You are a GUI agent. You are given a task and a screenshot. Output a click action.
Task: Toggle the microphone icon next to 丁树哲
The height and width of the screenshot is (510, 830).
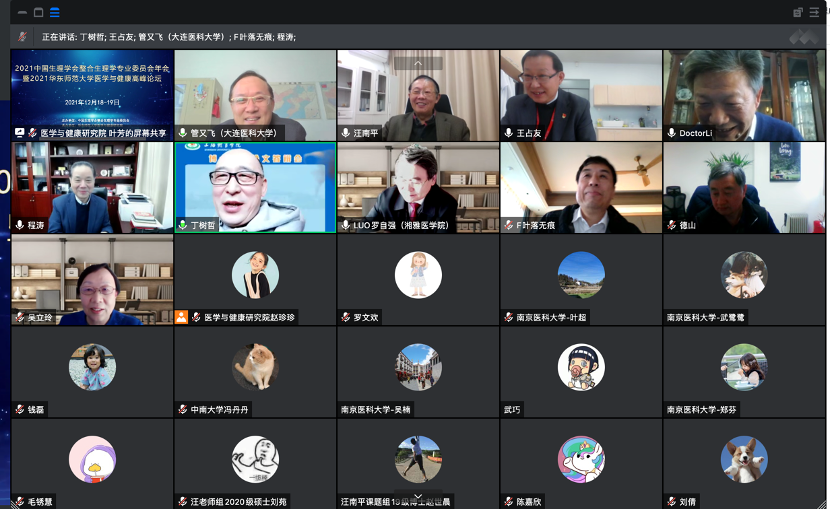(x=182, y=225)
